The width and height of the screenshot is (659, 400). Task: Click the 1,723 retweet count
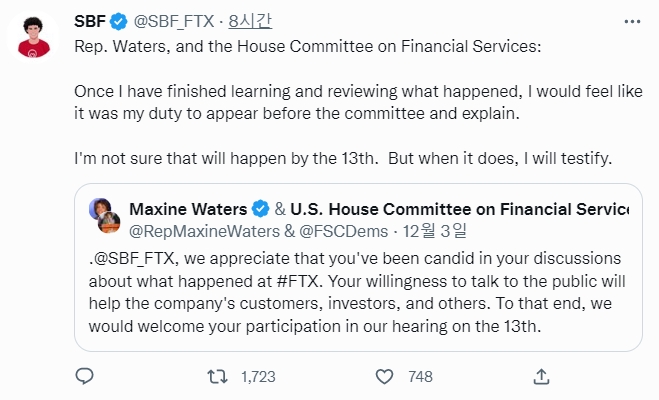(258, 376)
